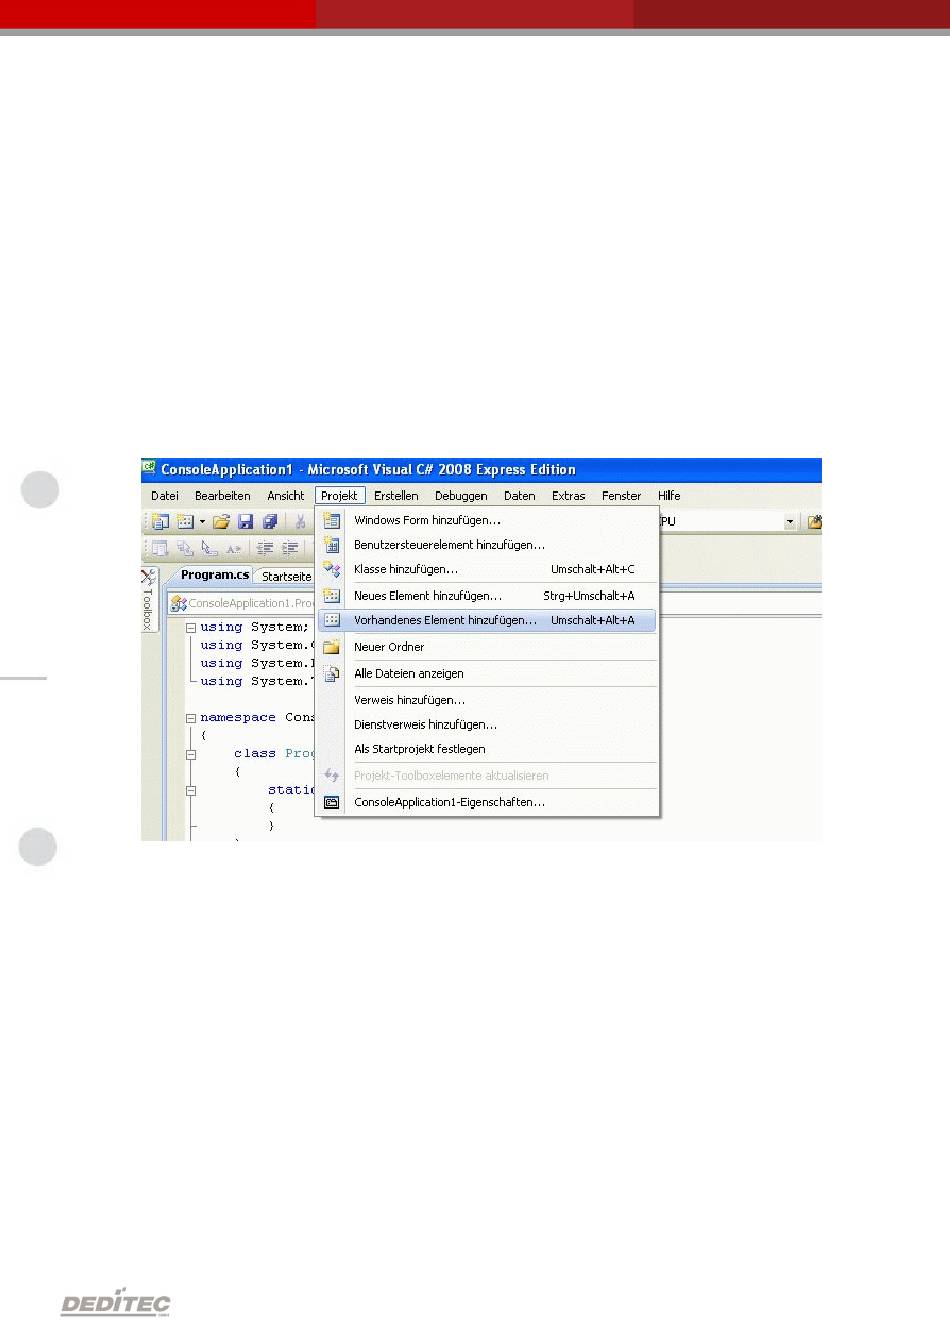Viewport: 950px width, 1344px height.
Task: Click the Cut scissors toolbar icon
Action: click(x=299, y=521)
